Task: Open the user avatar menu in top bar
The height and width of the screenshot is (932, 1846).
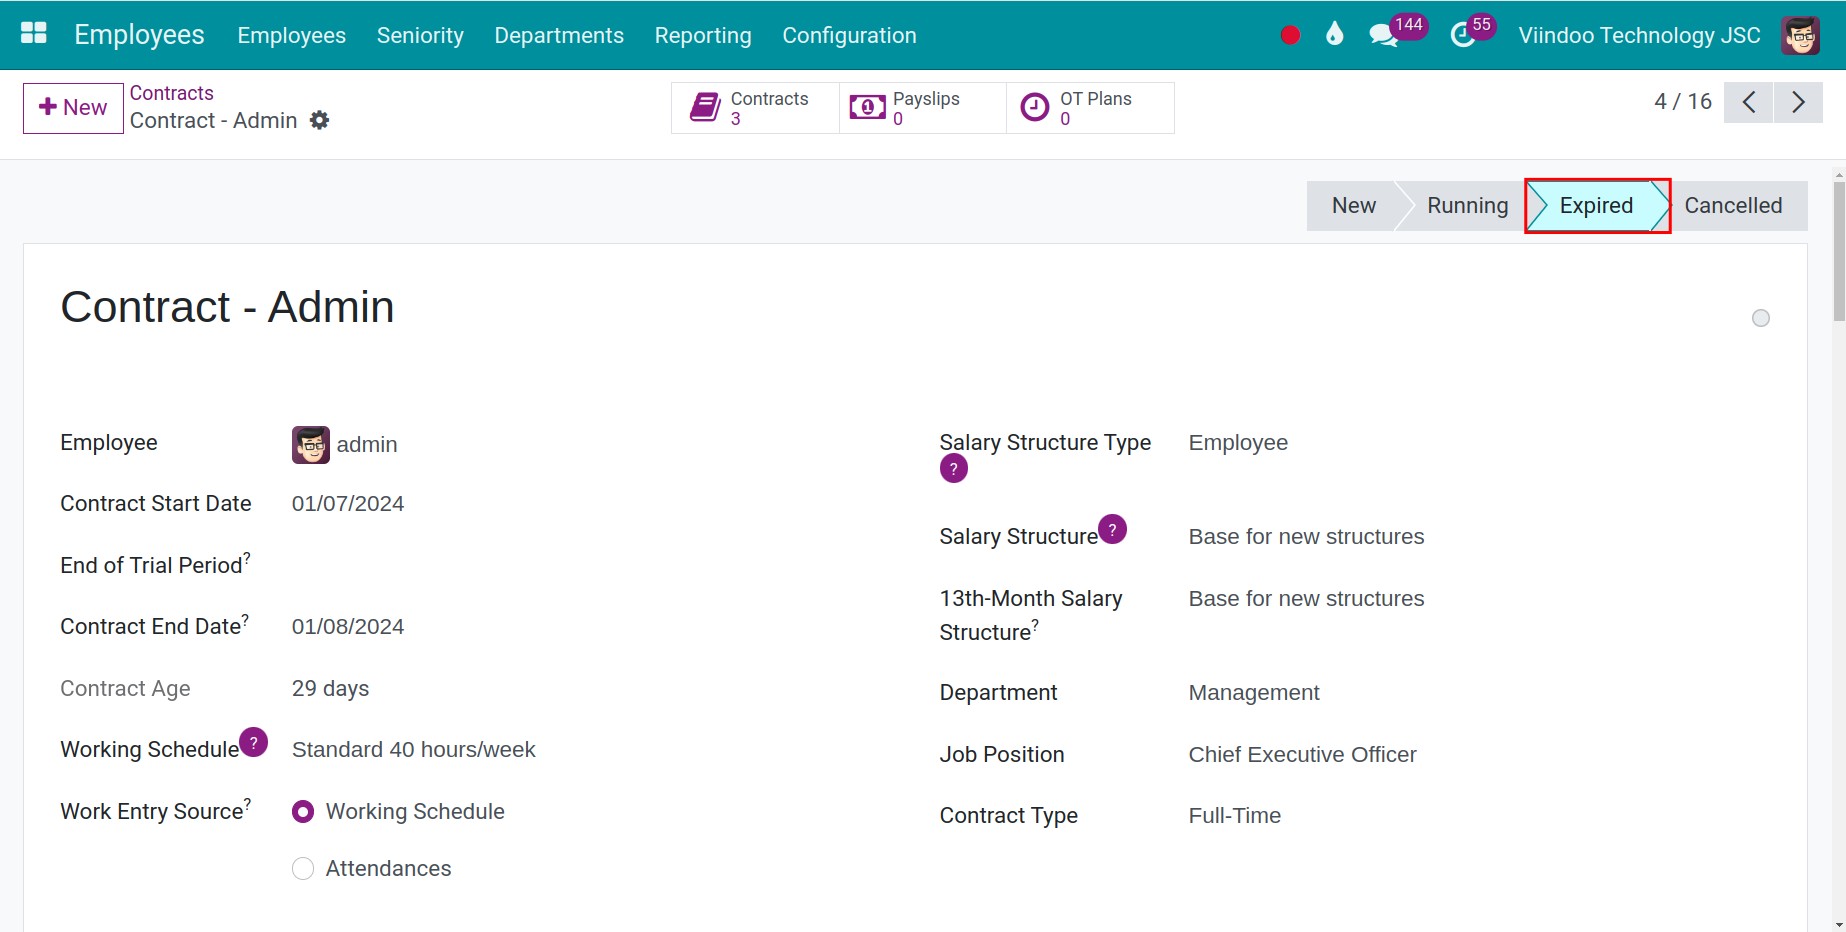Action: pyautogui.click(x=1800, y=35)
